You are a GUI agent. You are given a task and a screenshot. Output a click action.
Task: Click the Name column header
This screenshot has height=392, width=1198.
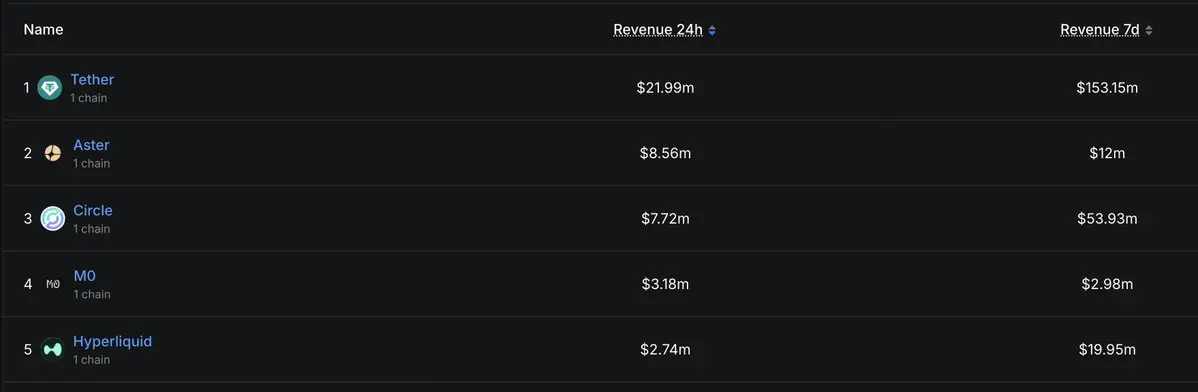coord(44,30)
